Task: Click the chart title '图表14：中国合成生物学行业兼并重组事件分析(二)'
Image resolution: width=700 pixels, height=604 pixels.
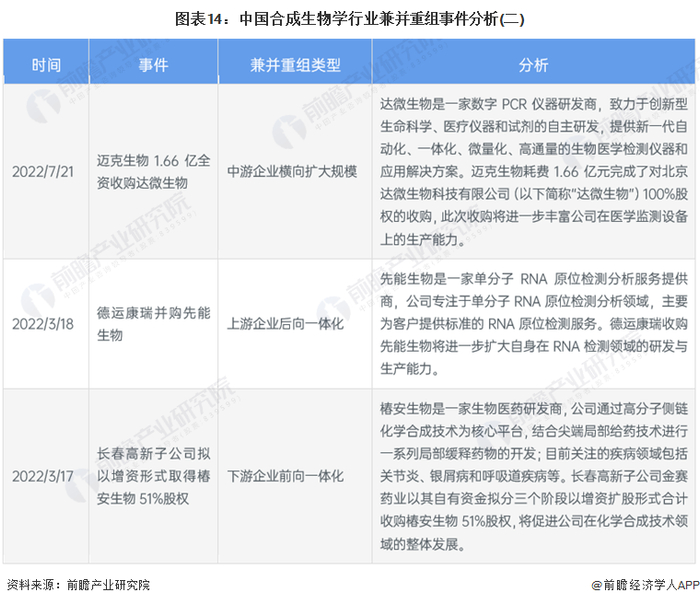Action: [349, 19]
